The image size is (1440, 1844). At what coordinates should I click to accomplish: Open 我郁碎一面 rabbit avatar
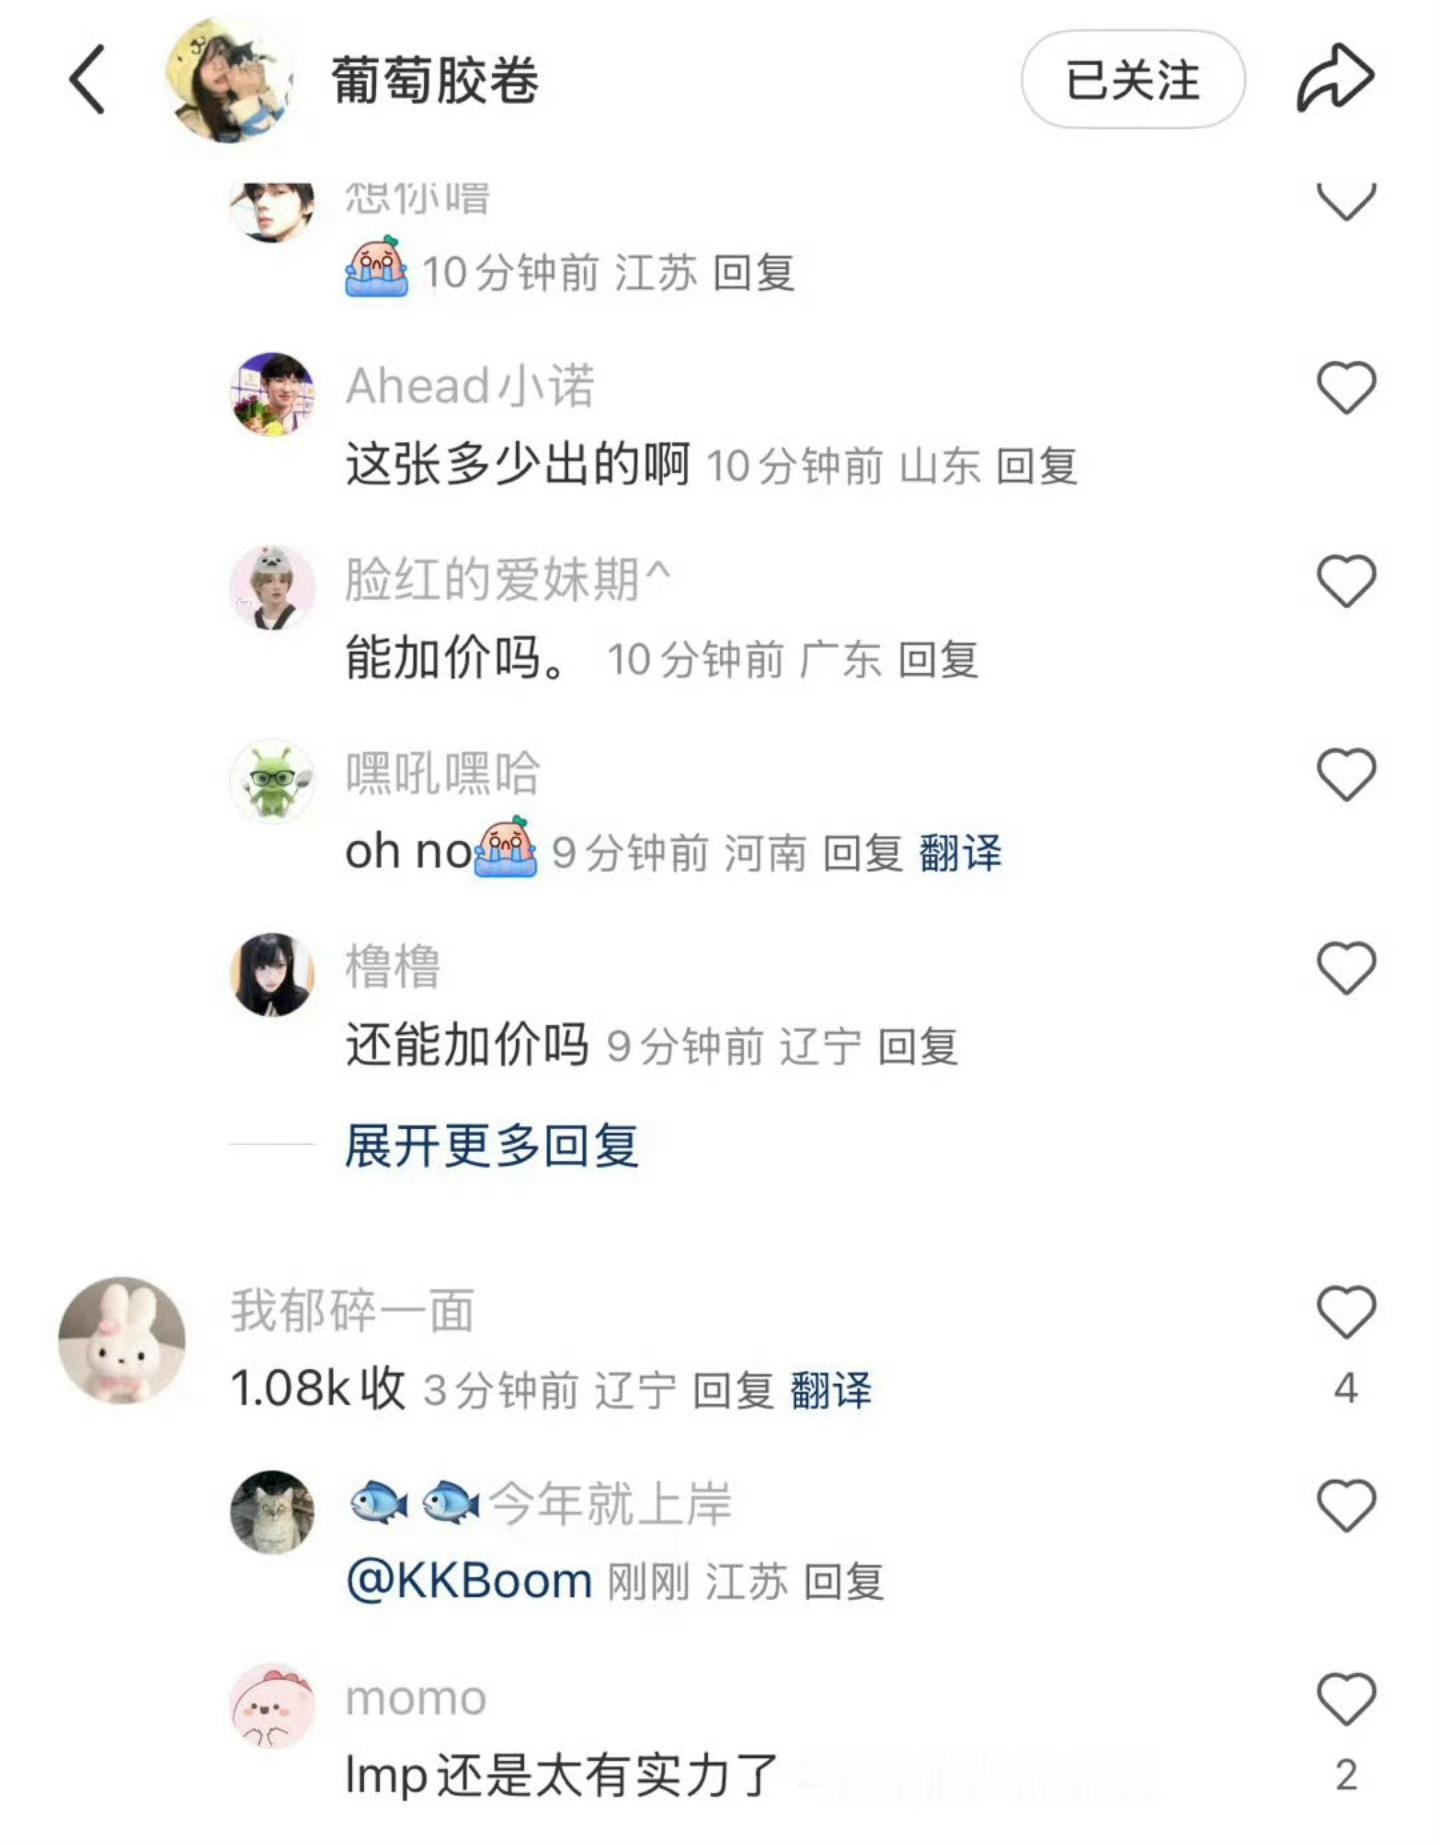point(122,1340)
